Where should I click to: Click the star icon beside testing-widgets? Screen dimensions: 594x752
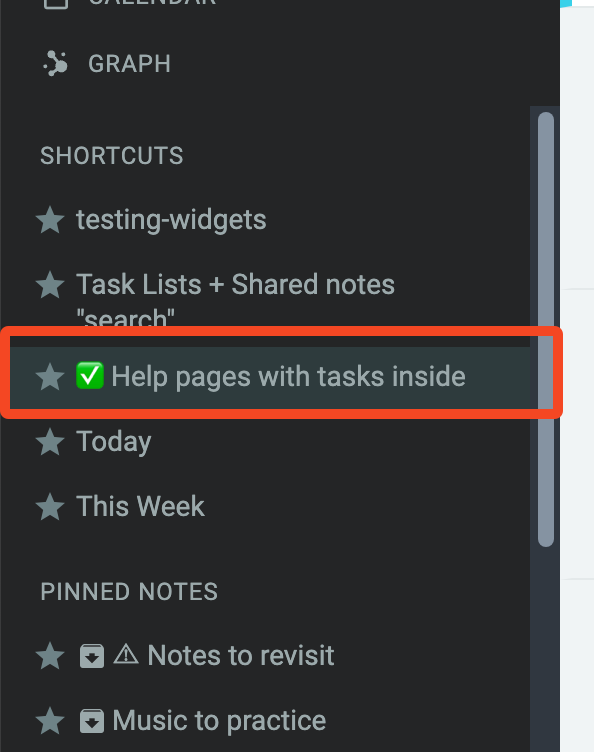point(50,220)
